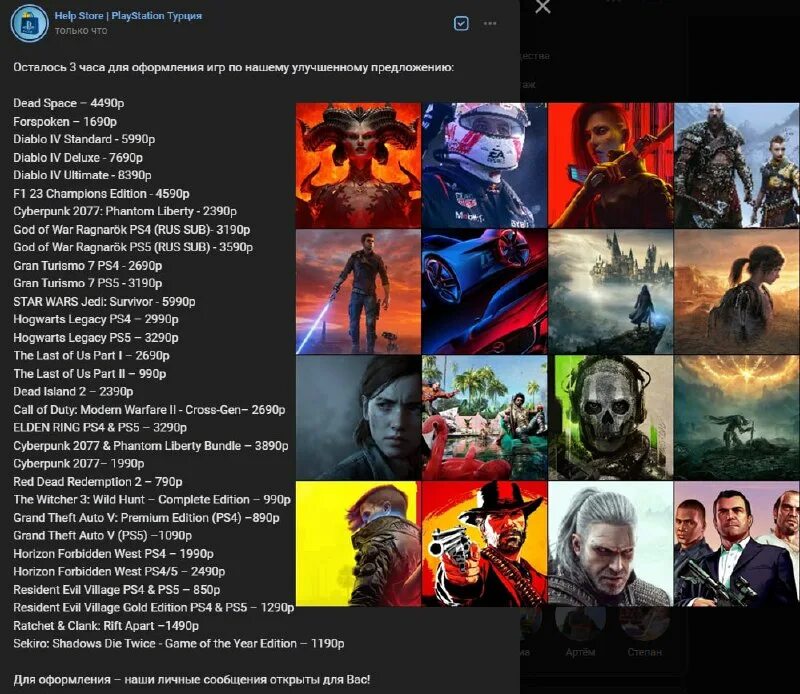Click the 'Осталось 3 часа' opening sentence
The height and width of the screenshot is (694, 800).
point(234,67)
